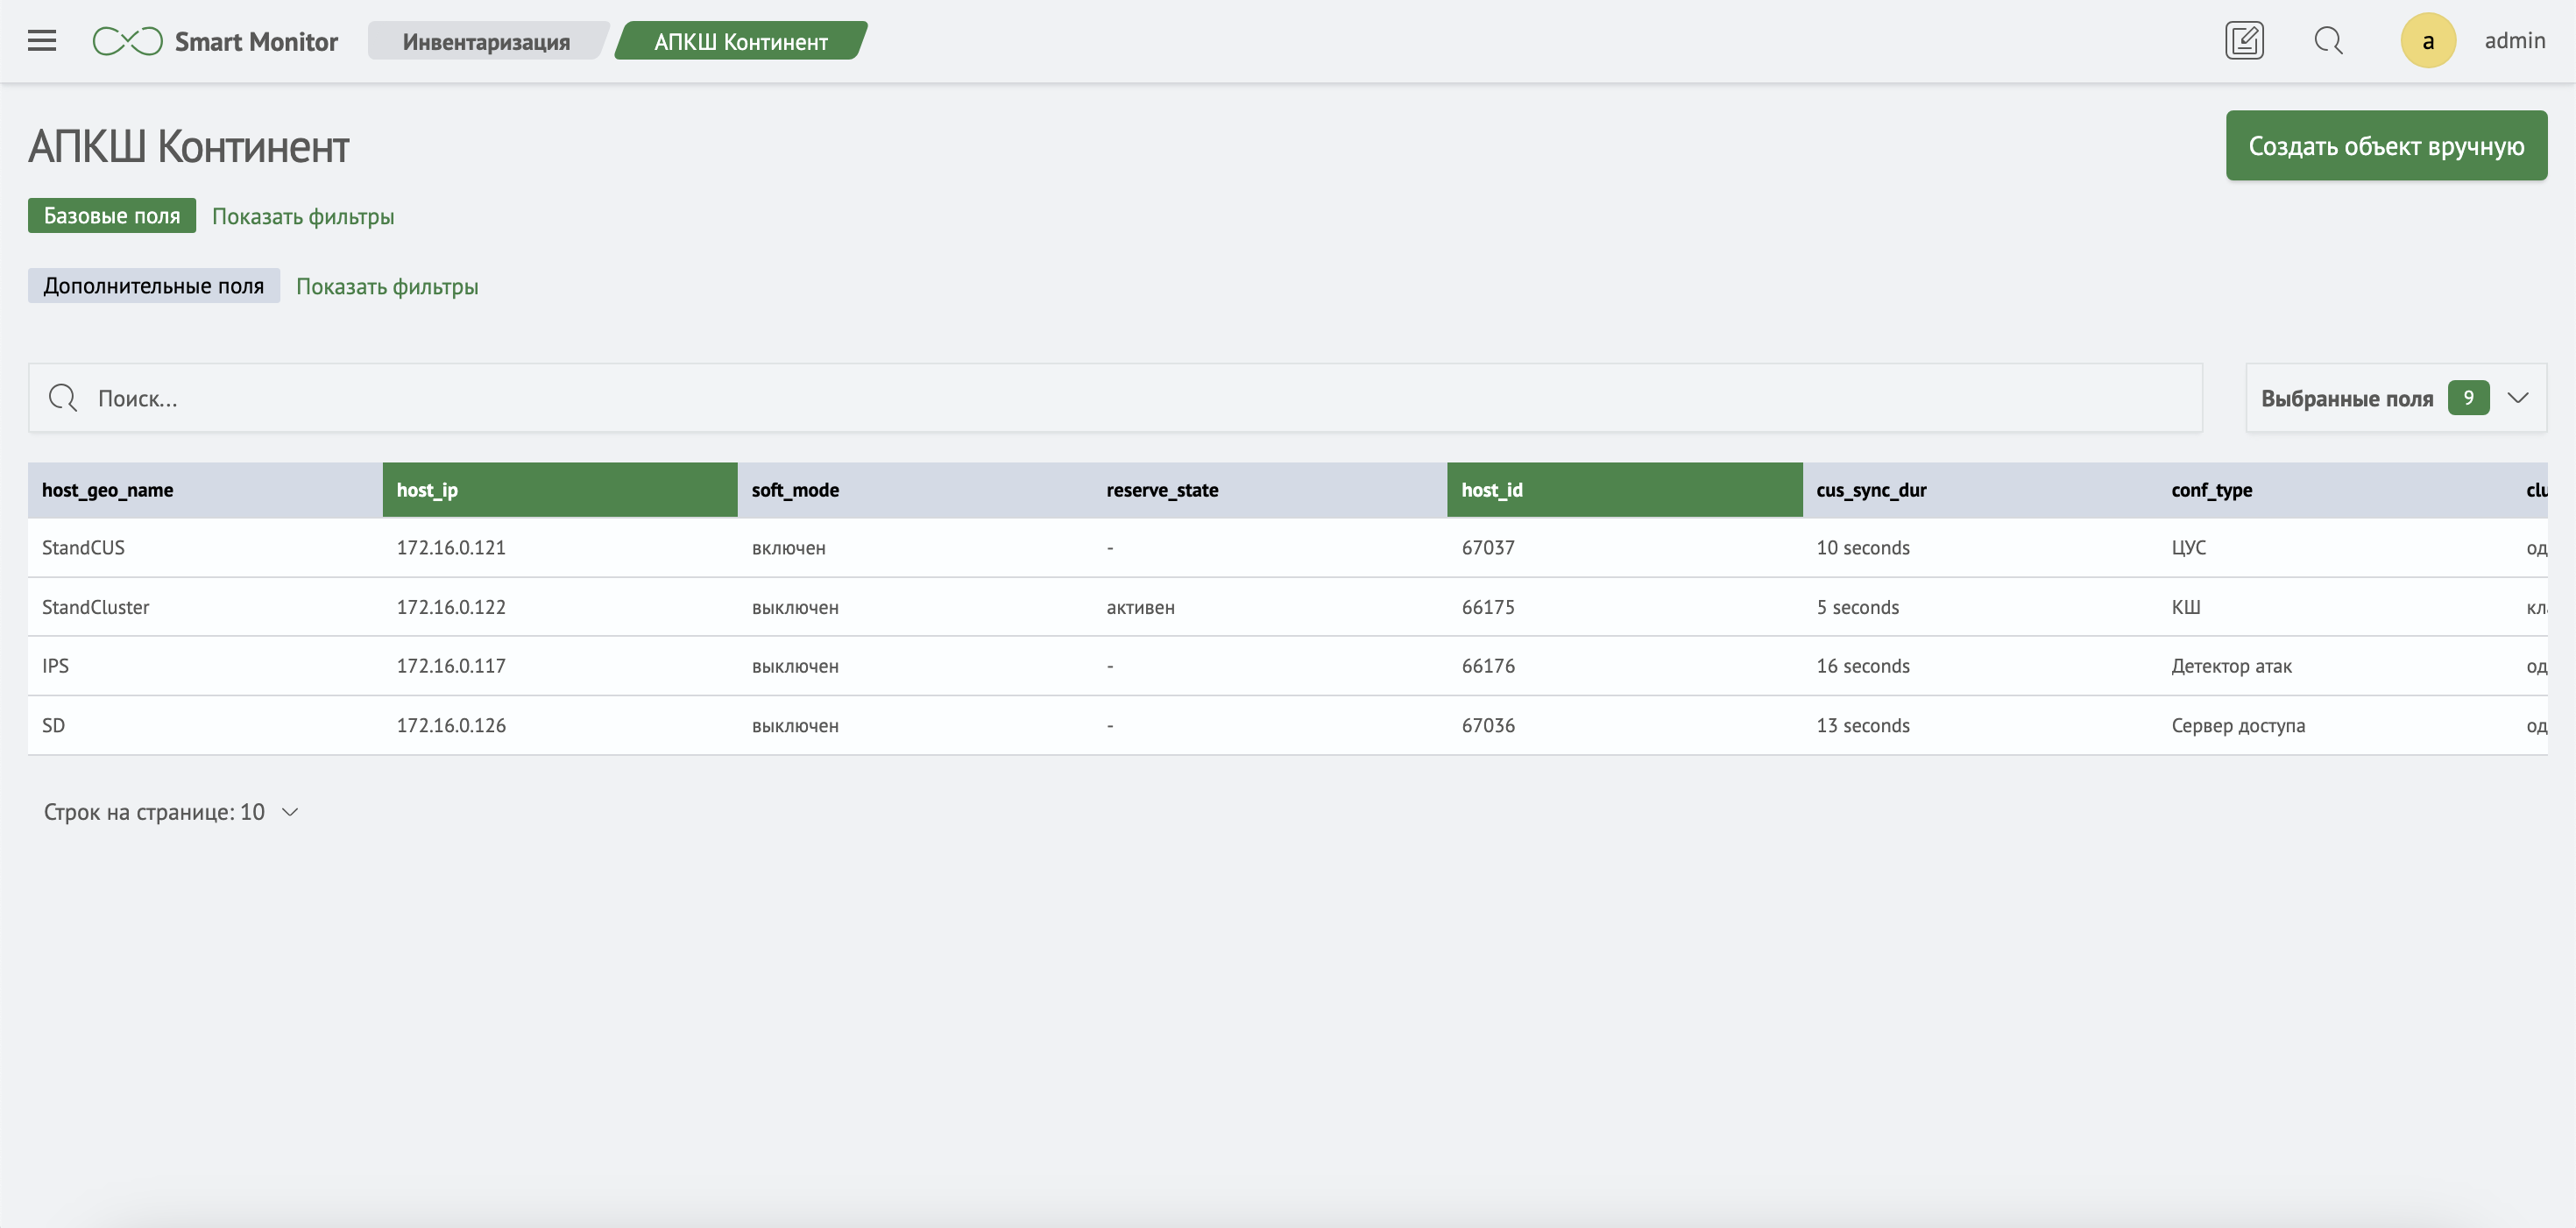The height and width of the screenshot is (1228, 2576).
Task: Open the hamburger menu icon
Action: (41, 41)
